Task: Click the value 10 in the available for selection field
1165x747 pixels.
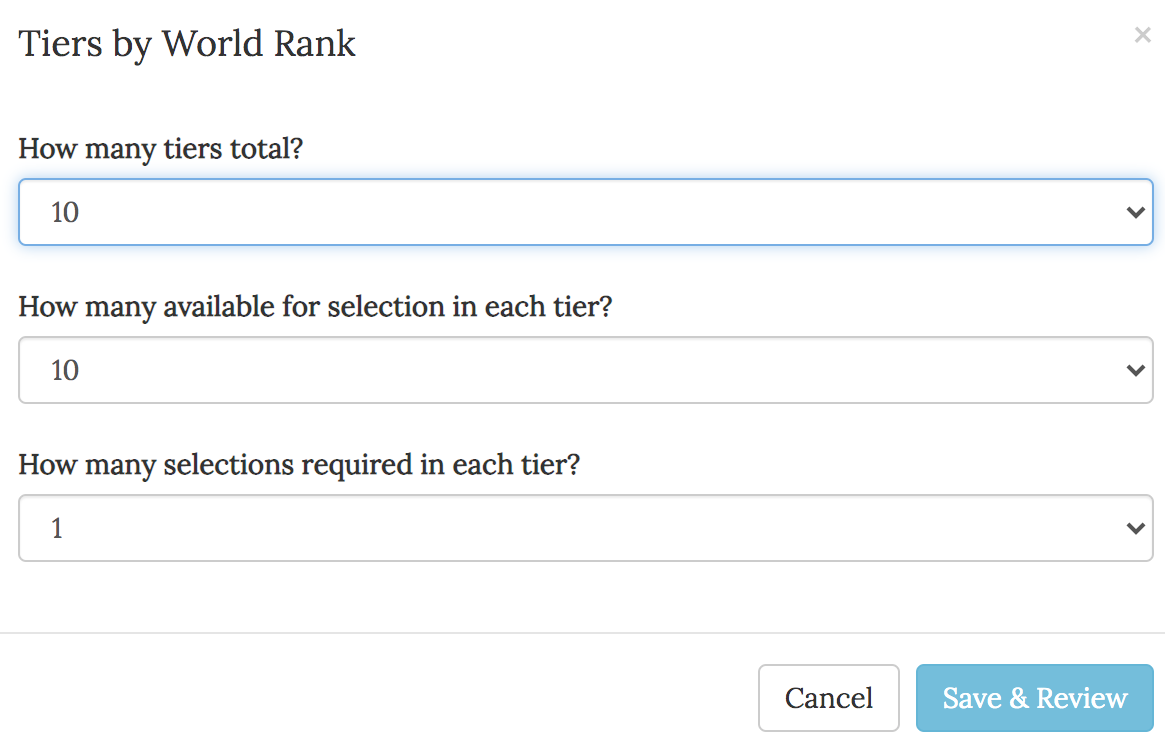Action: click(65, 371)
